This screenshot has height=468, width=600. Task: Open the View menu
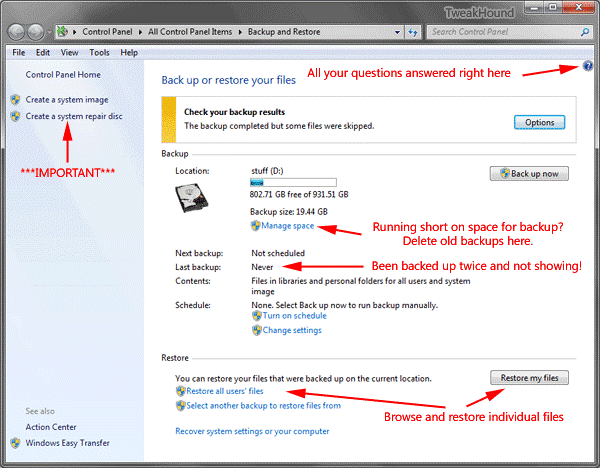69,52
